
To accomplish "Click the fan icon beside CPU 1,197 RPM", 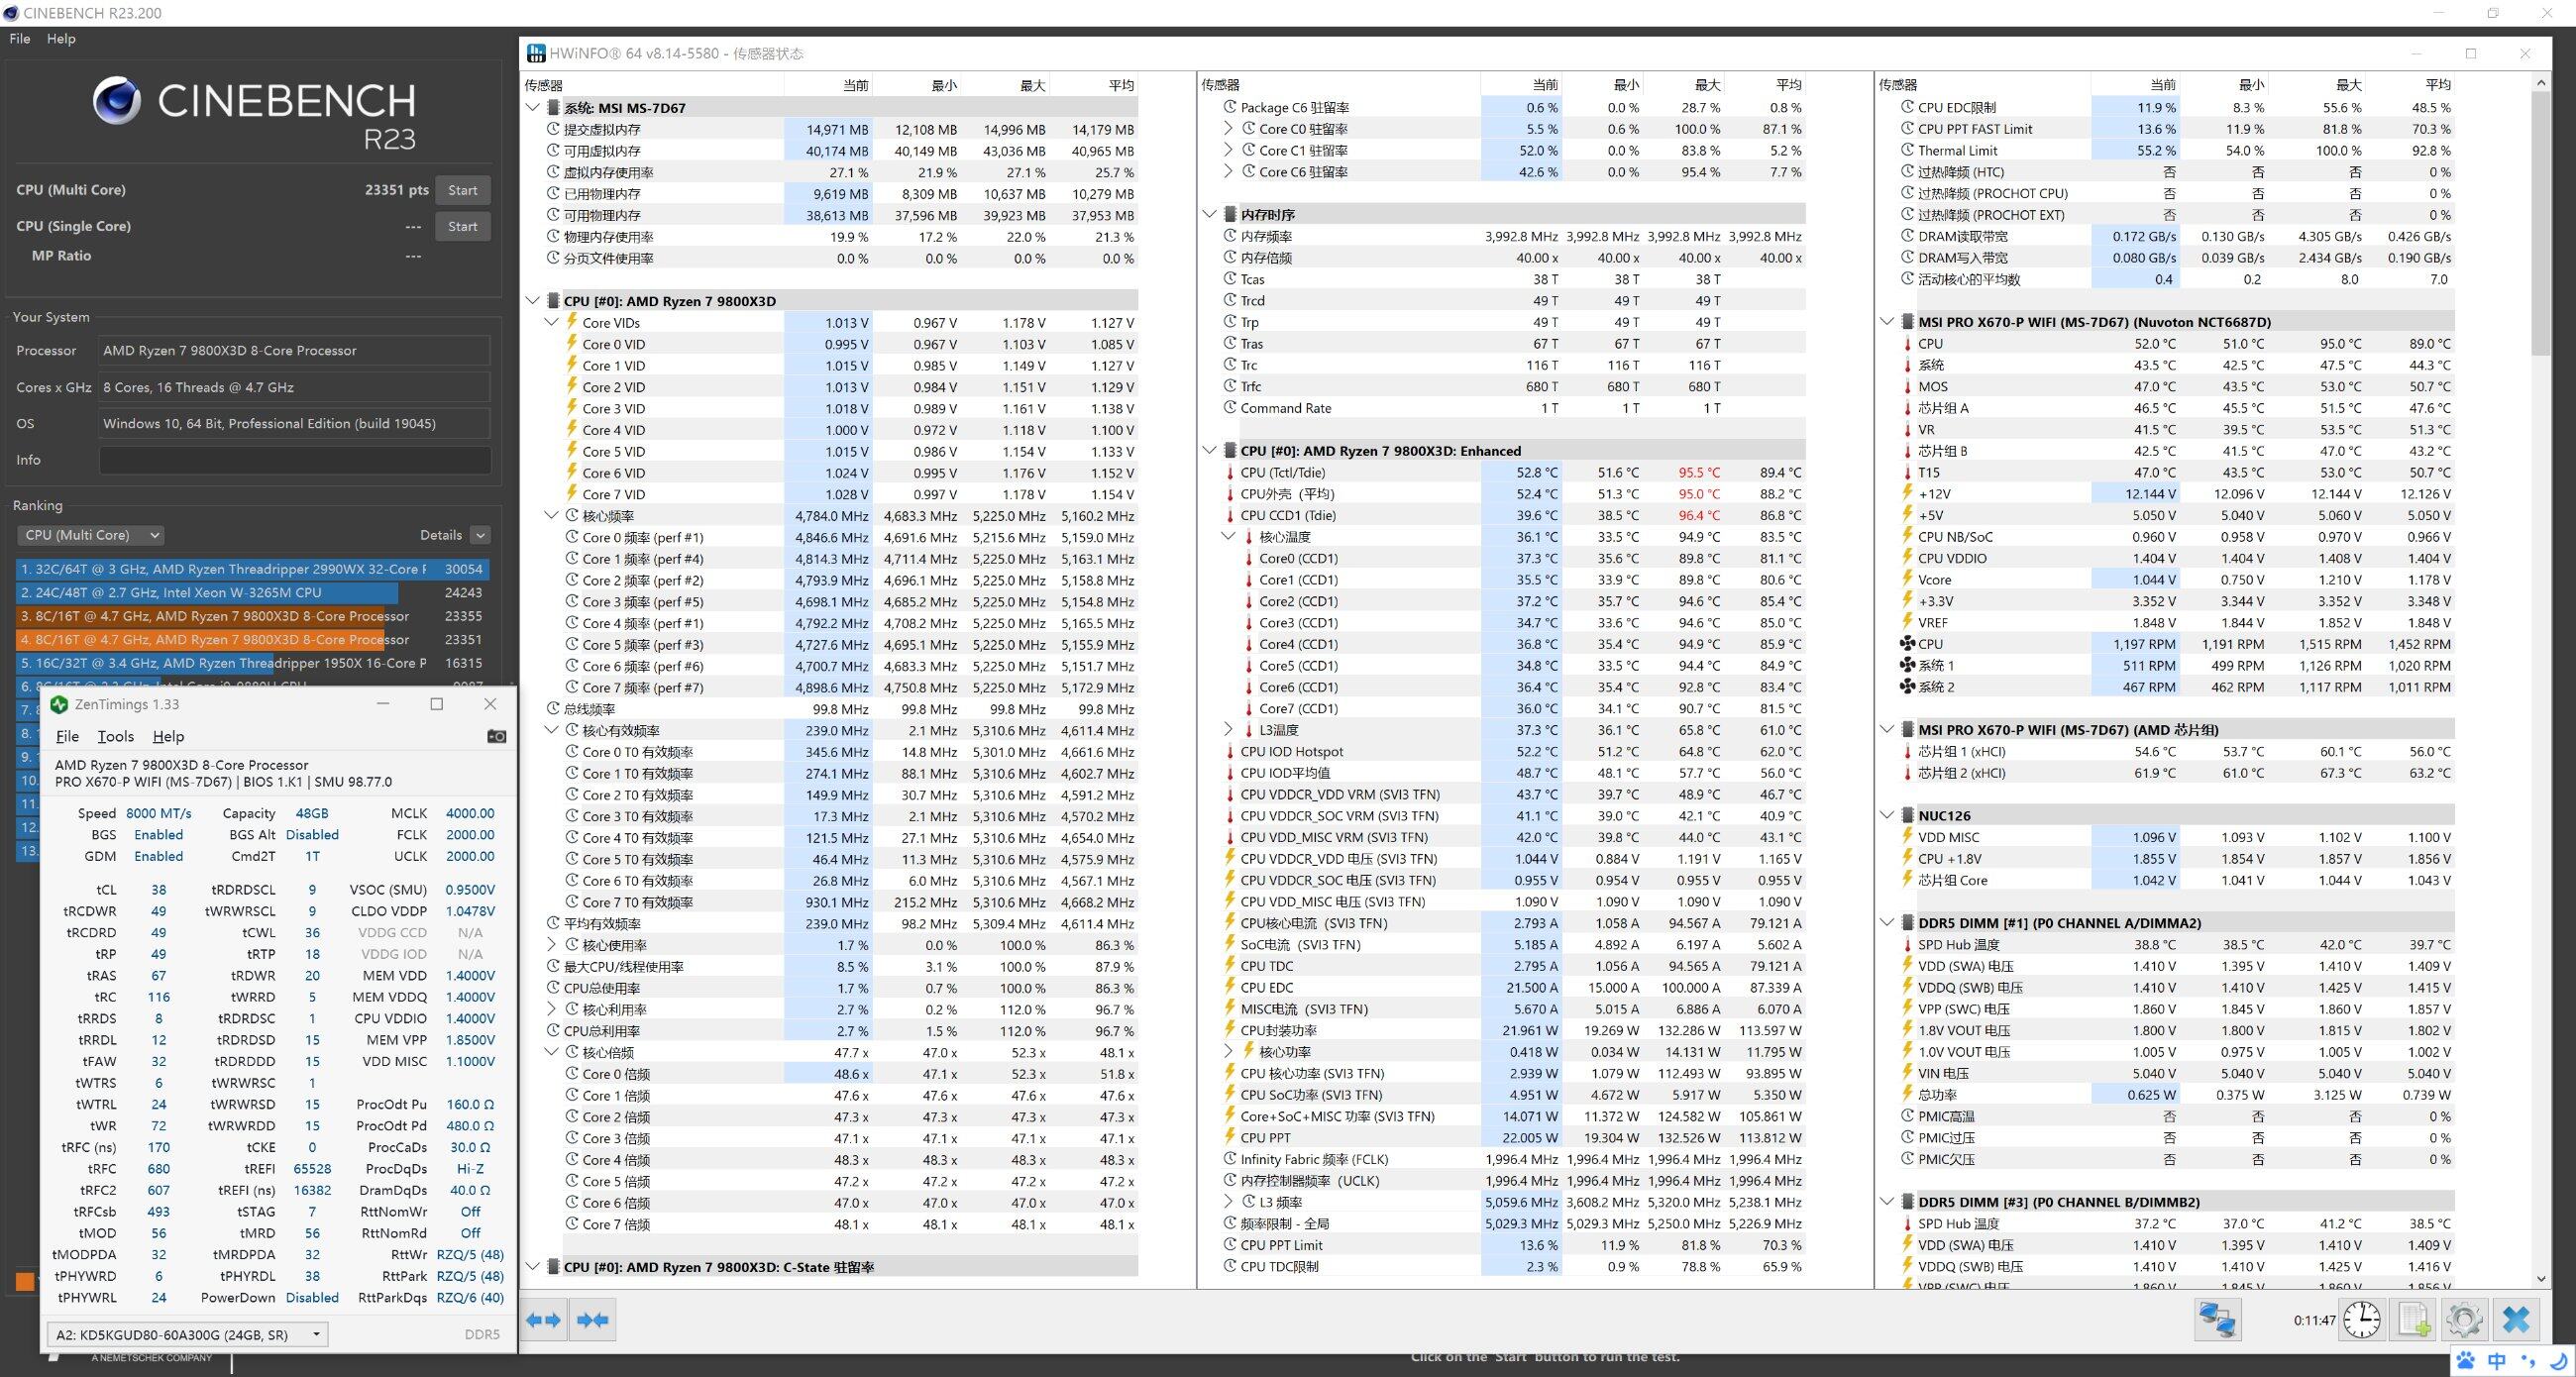I will [1907, 644].
